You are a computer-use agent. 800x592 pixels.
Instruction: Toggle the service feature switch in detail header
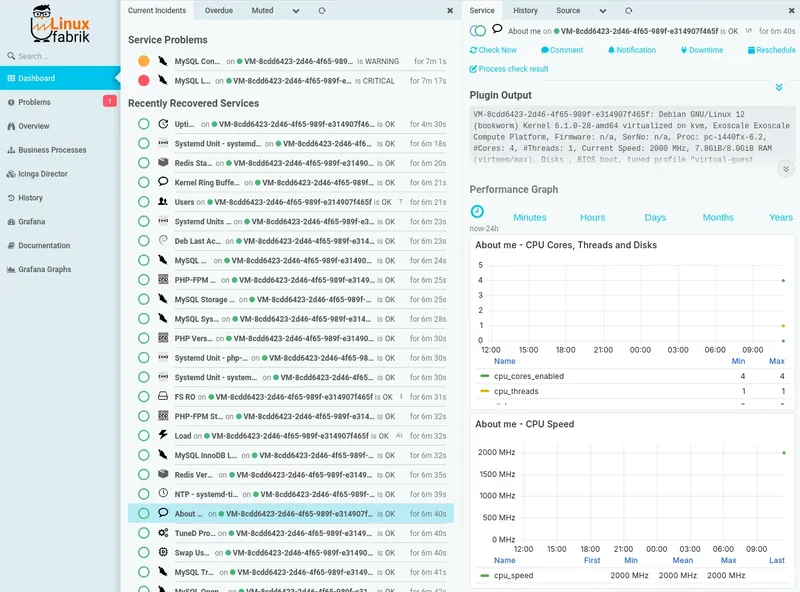pos(478,31)
